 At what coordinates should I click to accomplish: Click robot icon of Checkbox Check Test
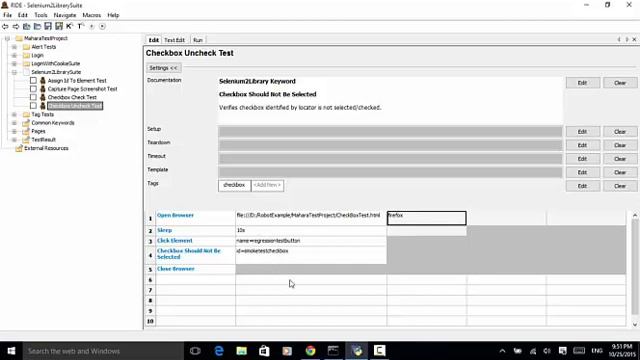(42, 97)
